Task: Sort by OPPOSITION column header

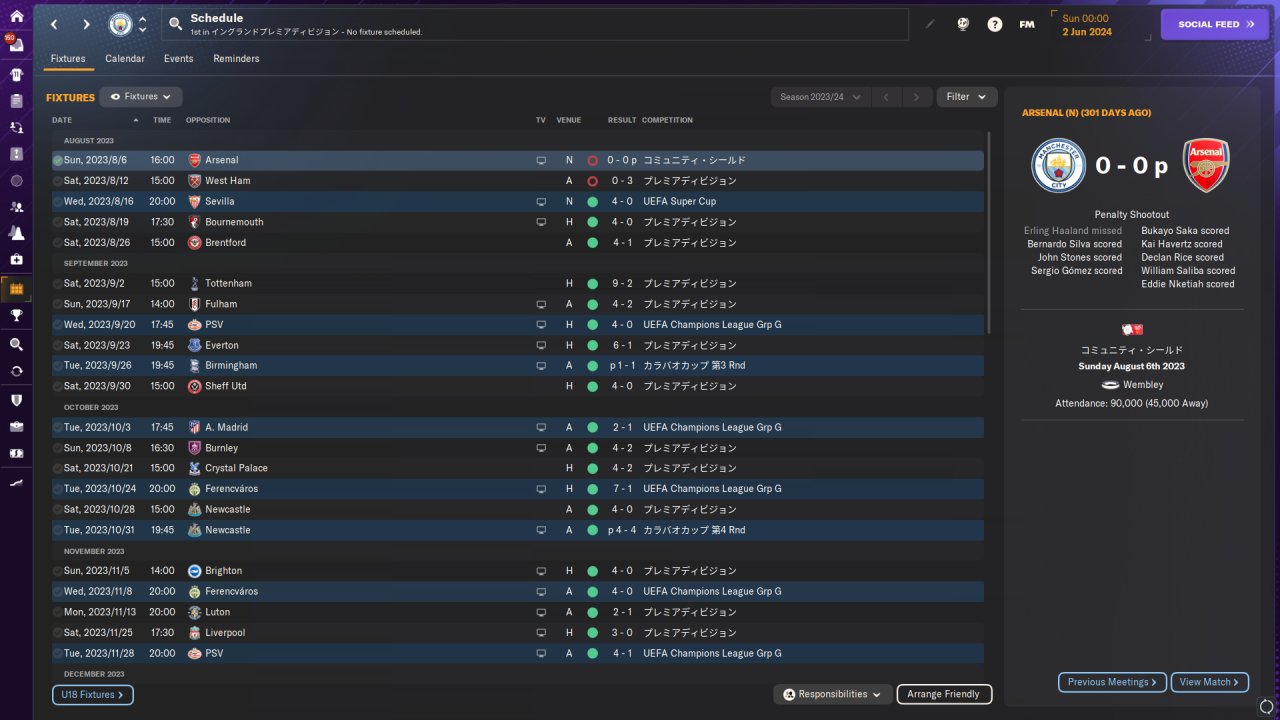Action: pos(208,120)
